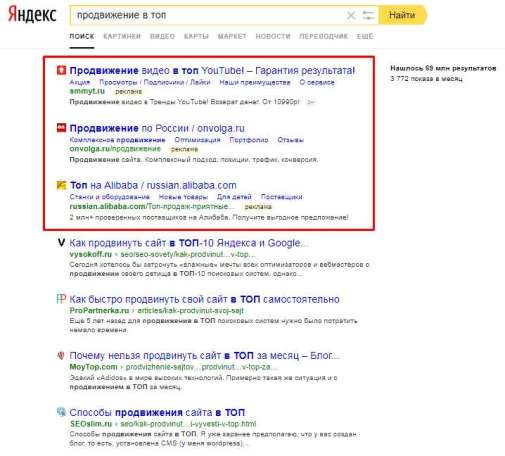The width and height of the screenshot is (505, 456).
Task: Open 'Как продвинуть сайт в ТОП-10' result
Action: [189, 243]
